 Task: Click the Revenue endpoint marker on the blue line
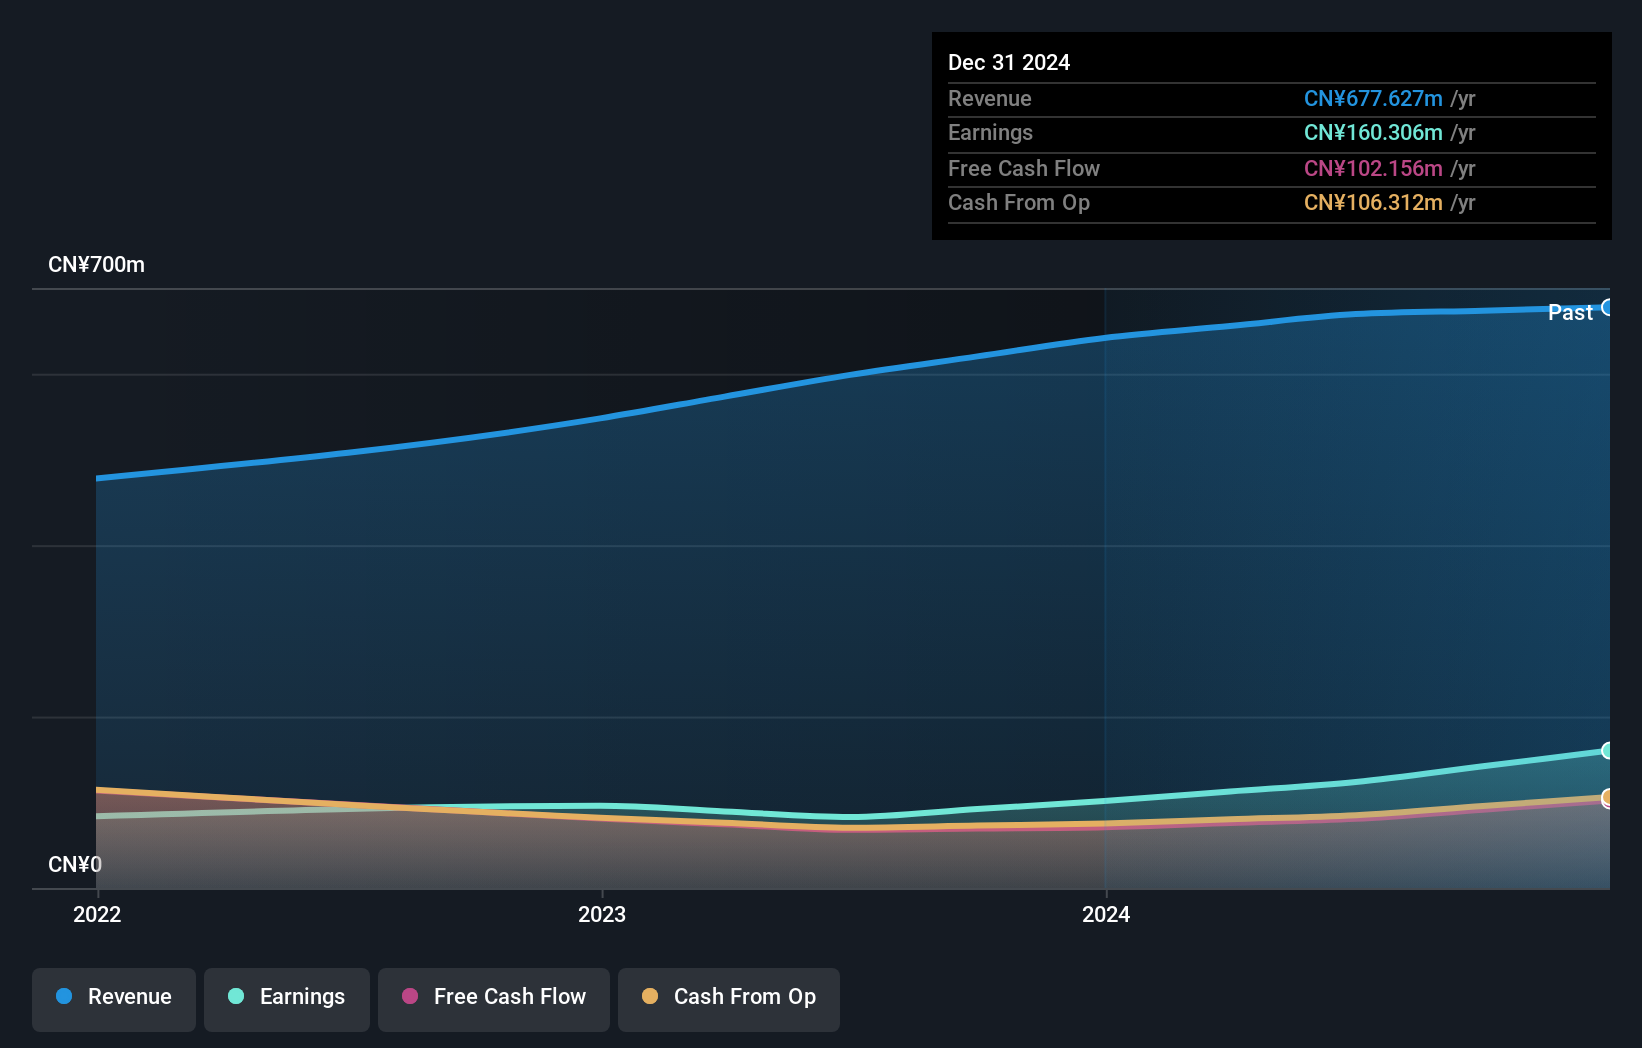click(x=1607, y=307)
